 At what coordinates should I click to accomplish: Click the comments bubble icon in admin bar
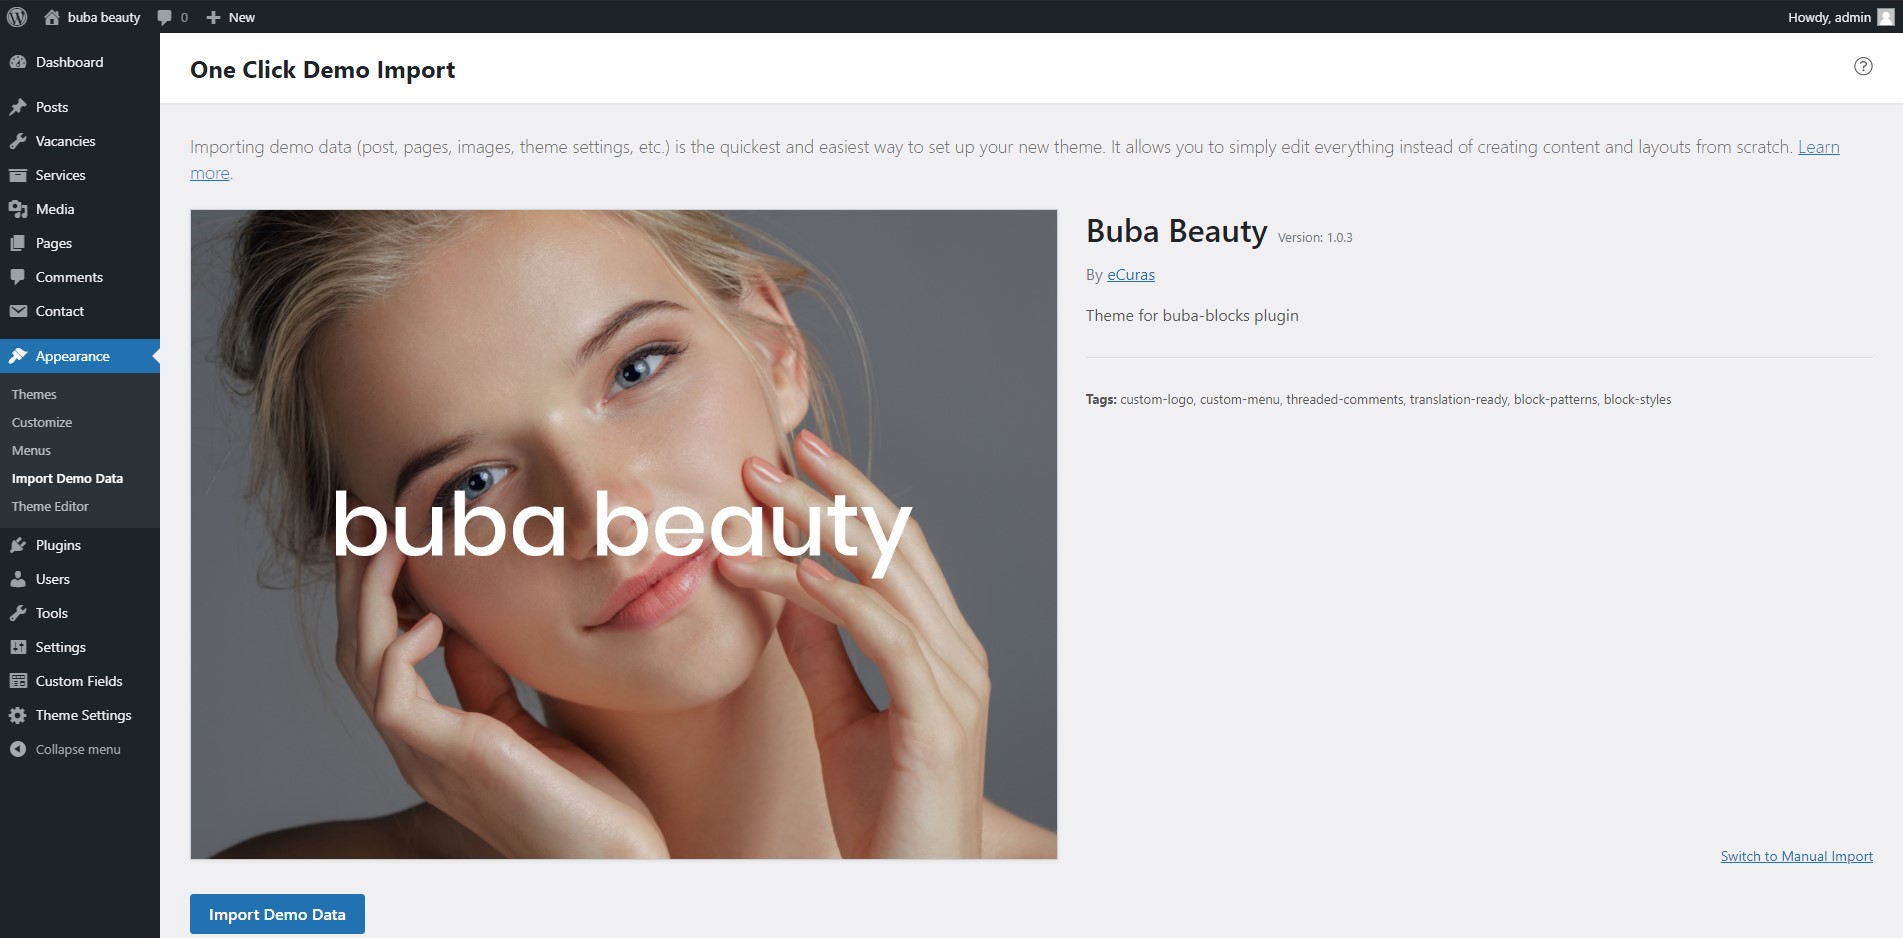[x=165, y=17]
